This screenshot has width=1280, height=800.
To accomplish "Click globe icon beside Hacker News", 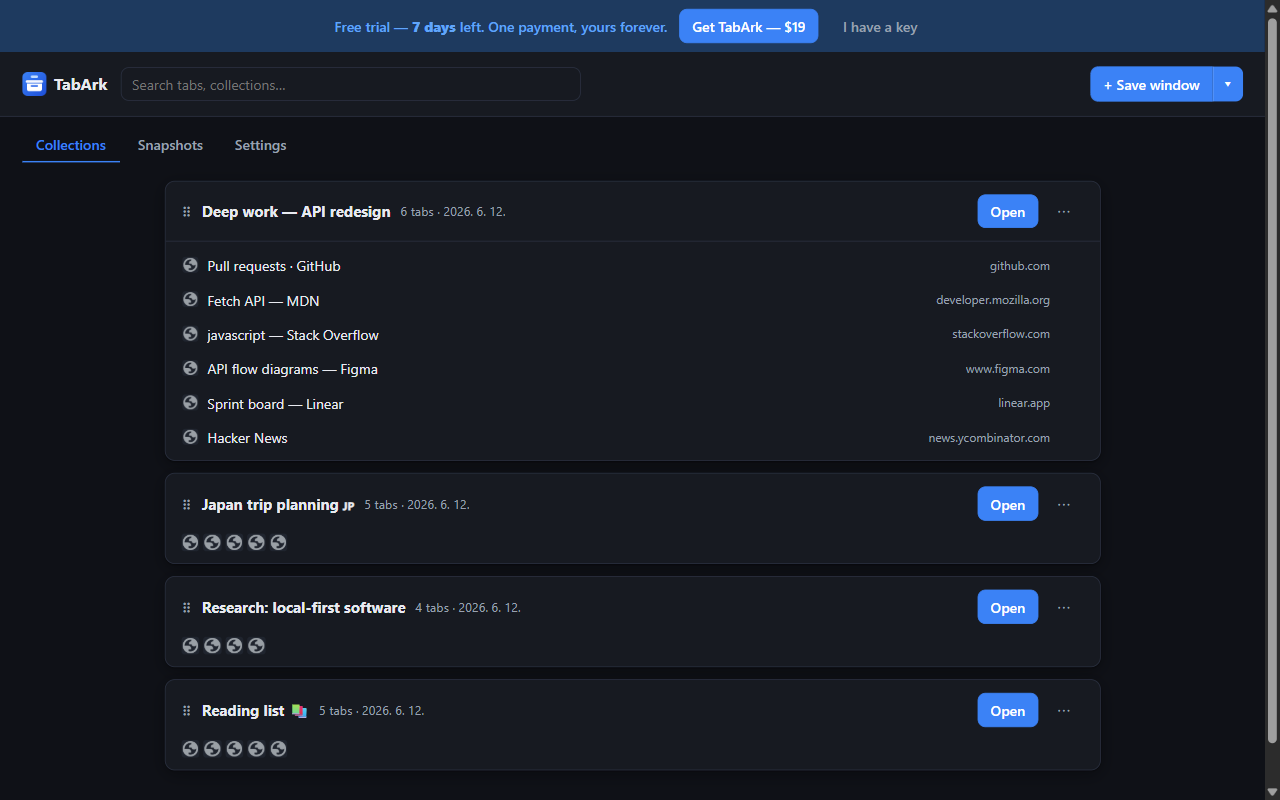I will (190, 437).
